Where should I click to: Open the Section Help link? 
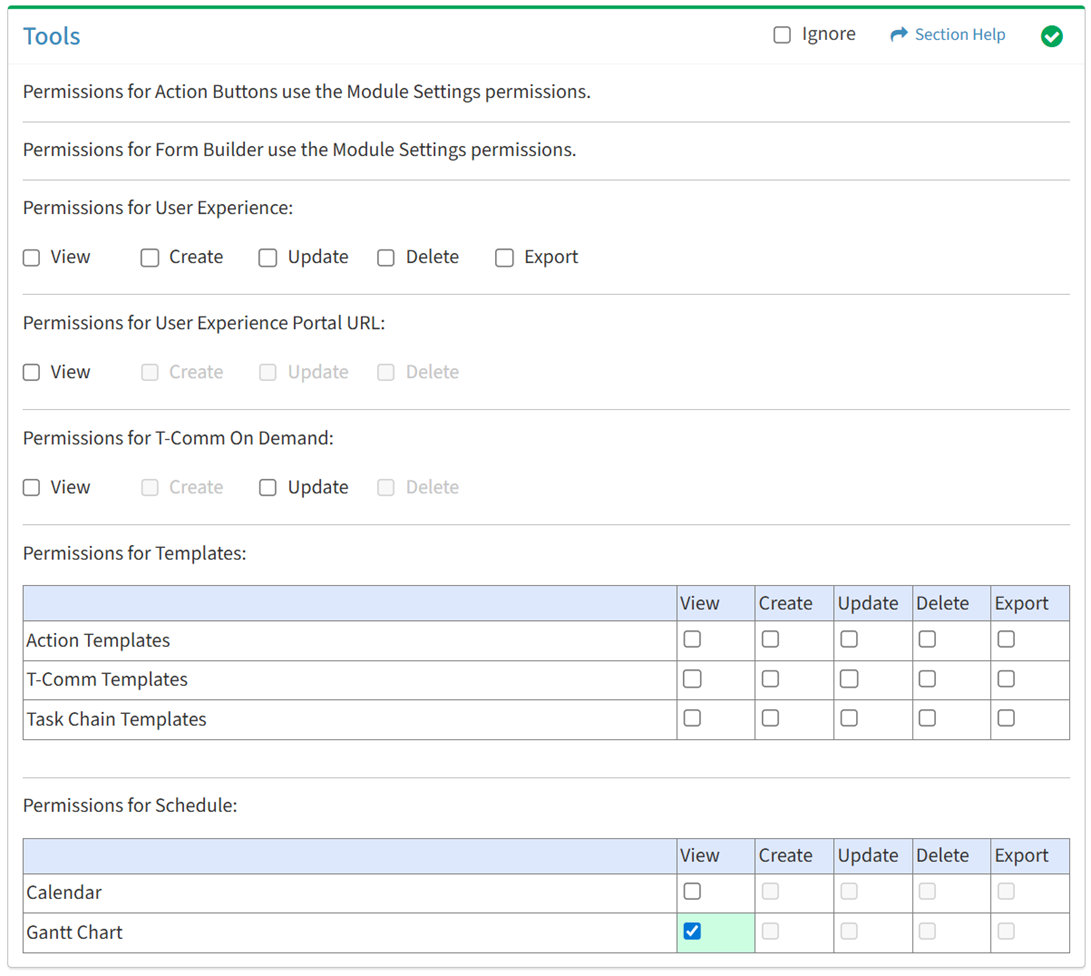click(959, 35)
